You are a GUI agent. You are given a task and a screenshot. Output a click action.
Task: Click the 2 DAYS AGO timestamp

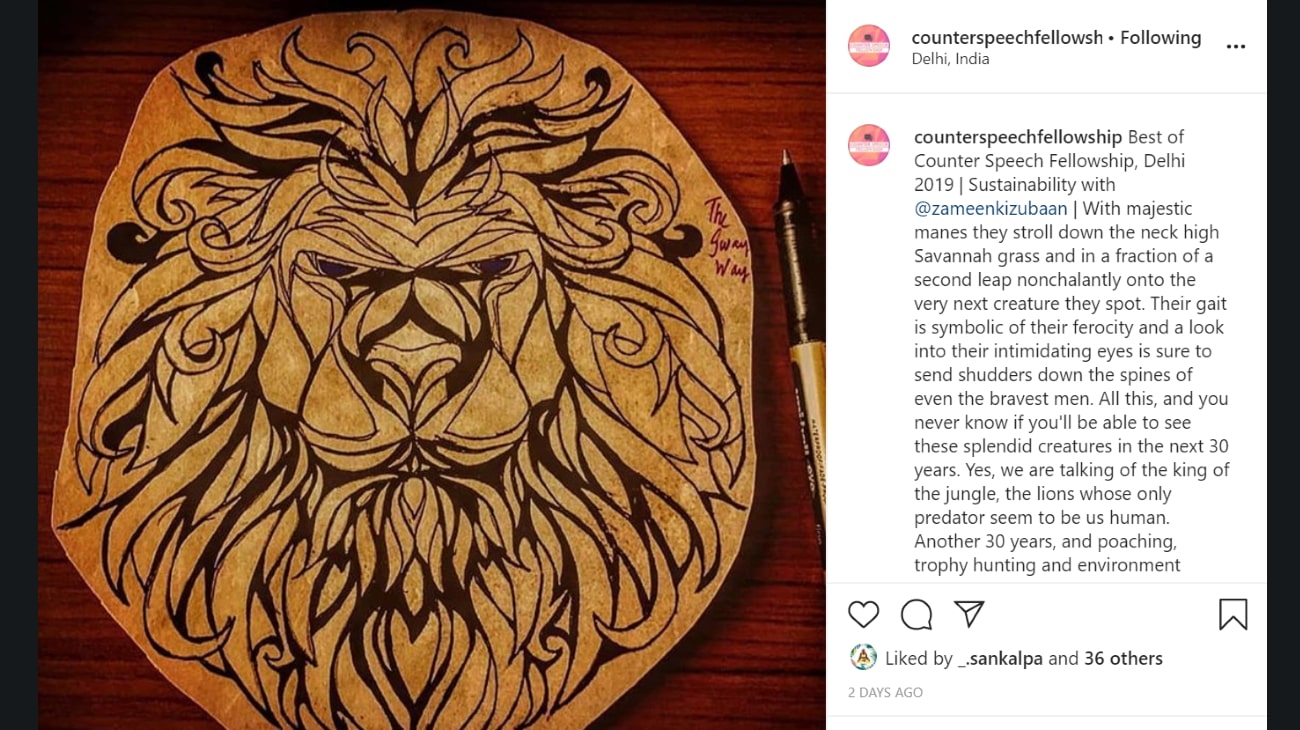885,692
